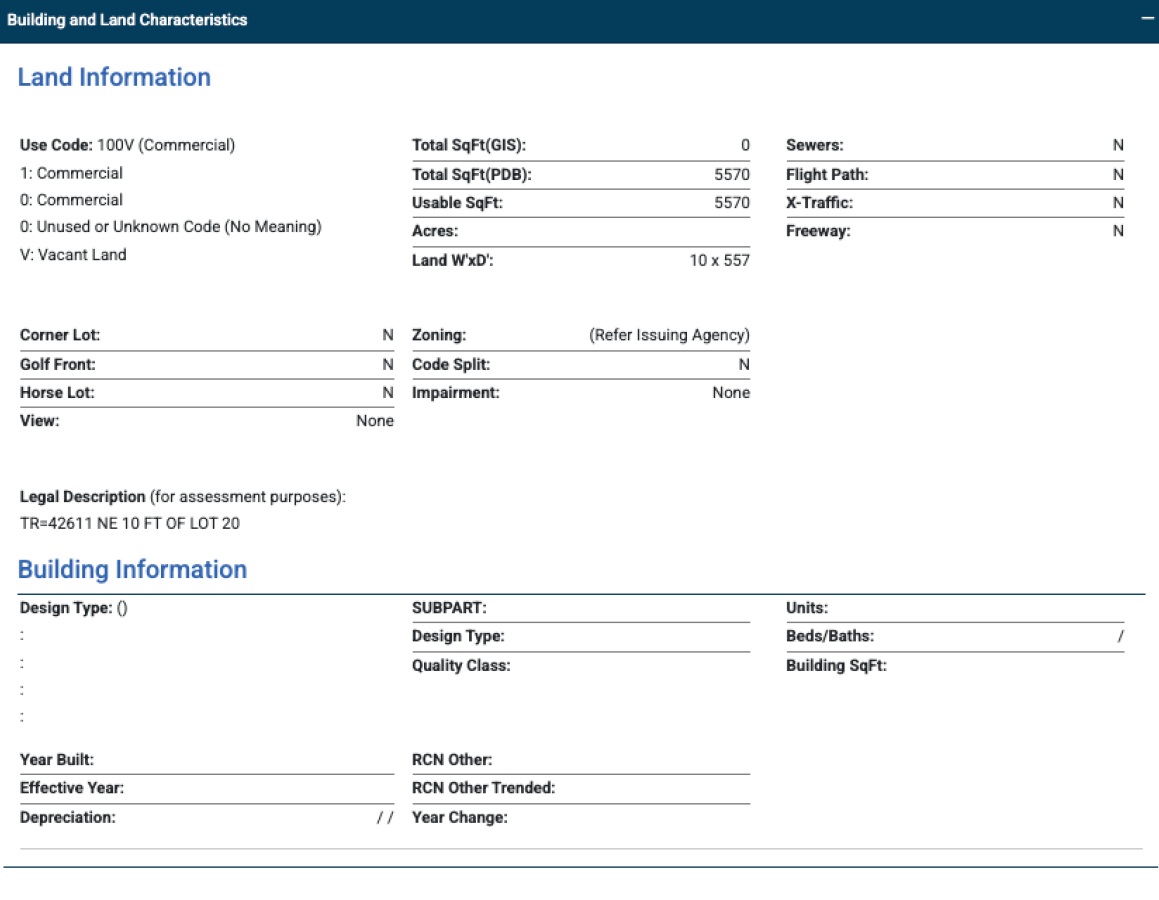Click the Total SqFt(GIS) label
This screenshot has height=900, width=1159.
[x=468, y=145]
